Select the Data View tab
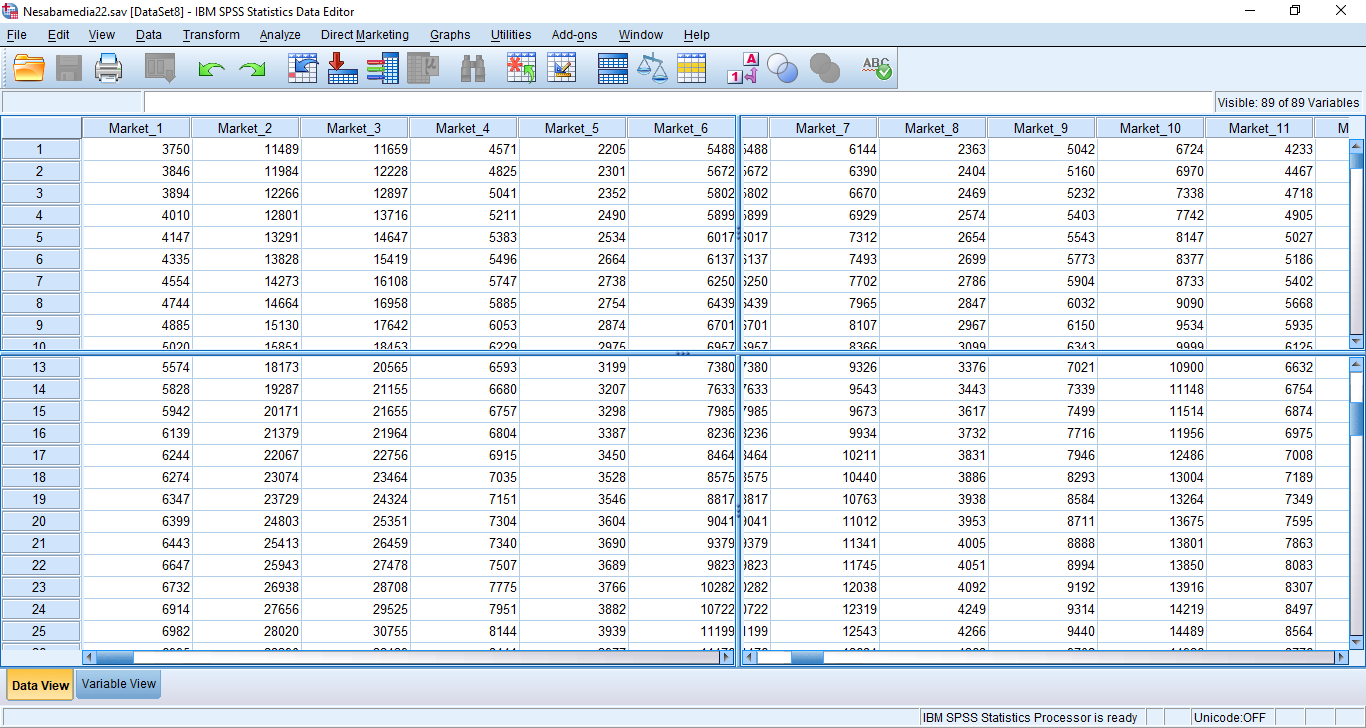This screenshot has width=1366, height=728. coord(40,685)
